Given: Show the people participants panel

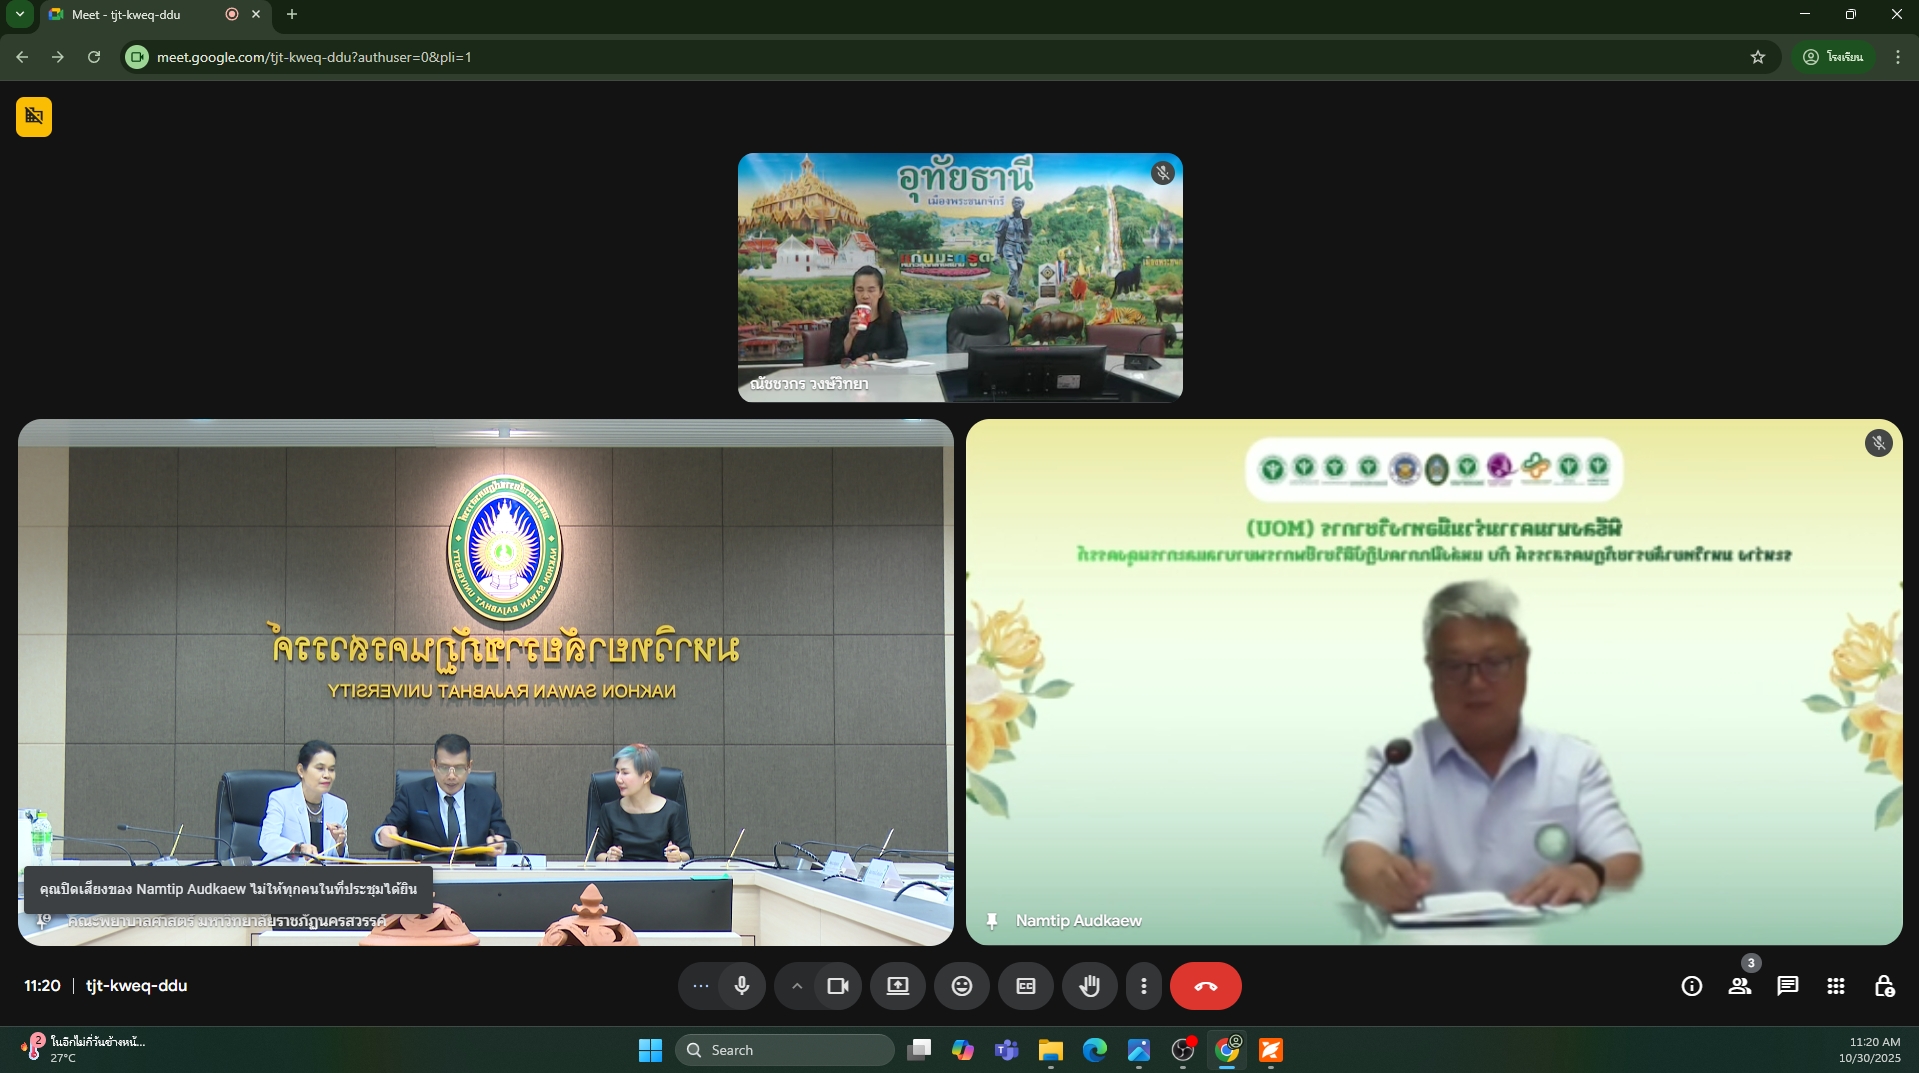Looking at the screenshot, I should [x=1740, y=986].
